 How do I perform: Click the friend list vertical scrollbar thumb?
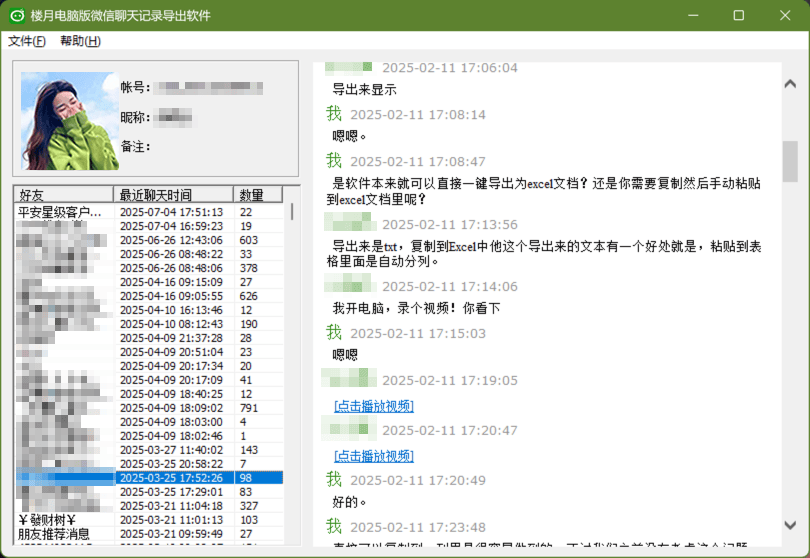292,212
